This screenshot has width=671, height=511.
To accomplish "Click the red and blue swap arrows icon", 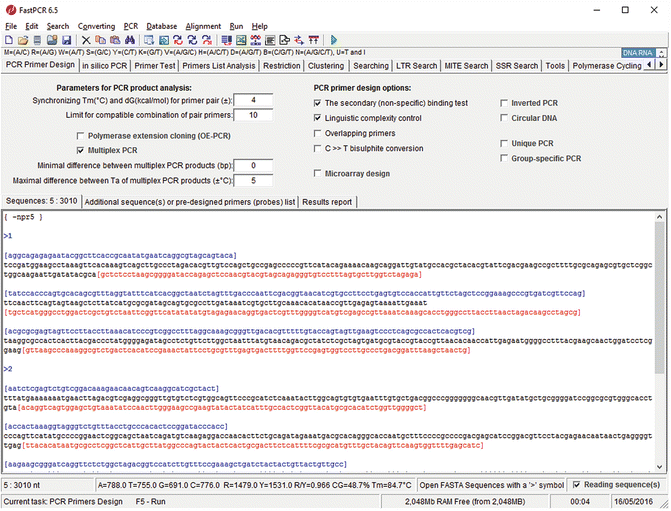I will [x=299, y=40].
